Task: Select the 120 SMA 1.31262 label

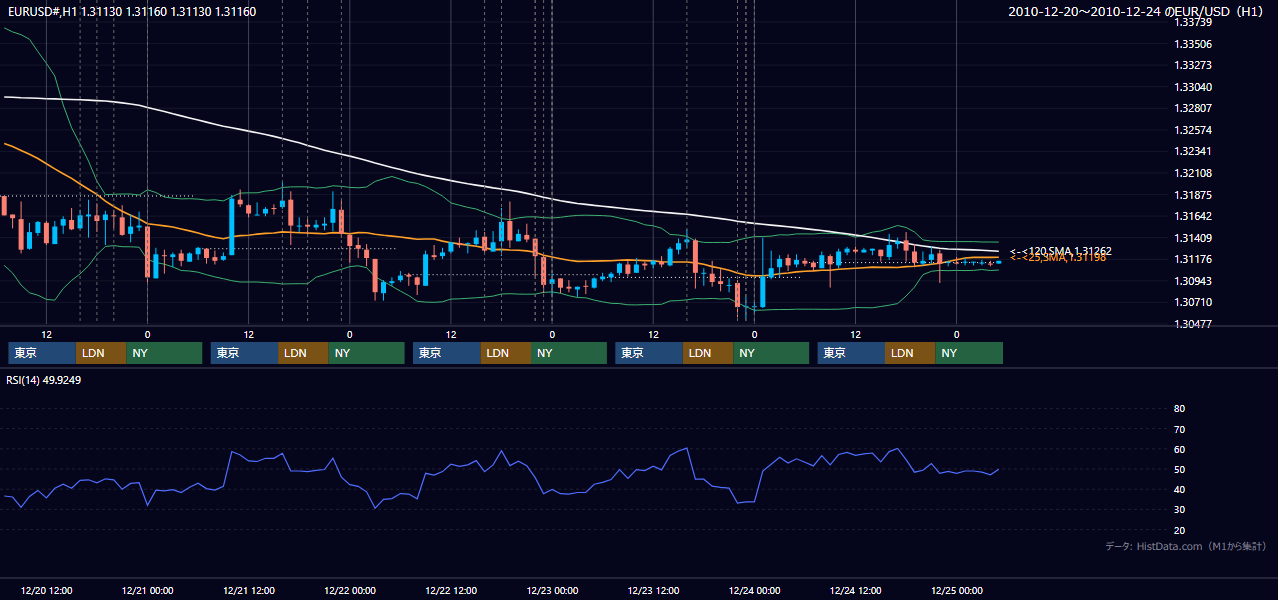Action: 1061,251
